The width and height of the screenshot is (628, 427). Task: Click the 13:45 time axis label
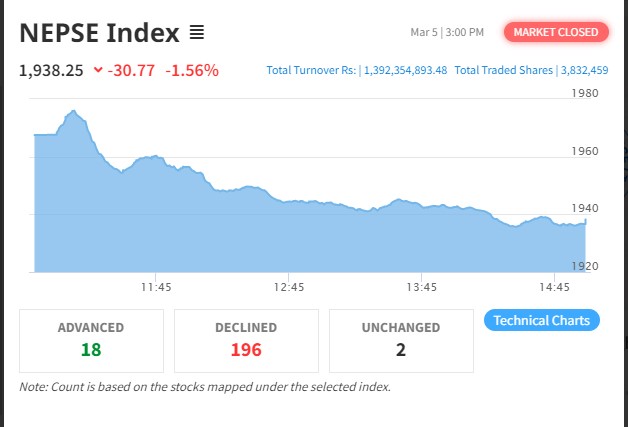pyautogui.click(x=422, y=287)
